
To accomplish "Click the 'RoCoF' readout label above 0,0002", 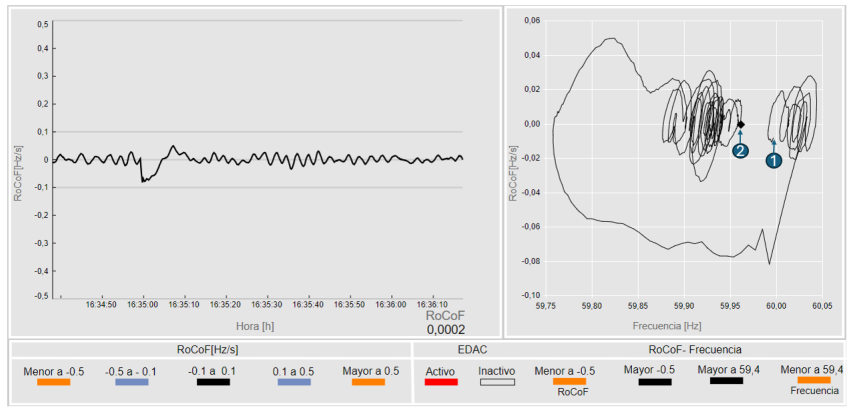I will pyautogui.click(x=446, y=316).
